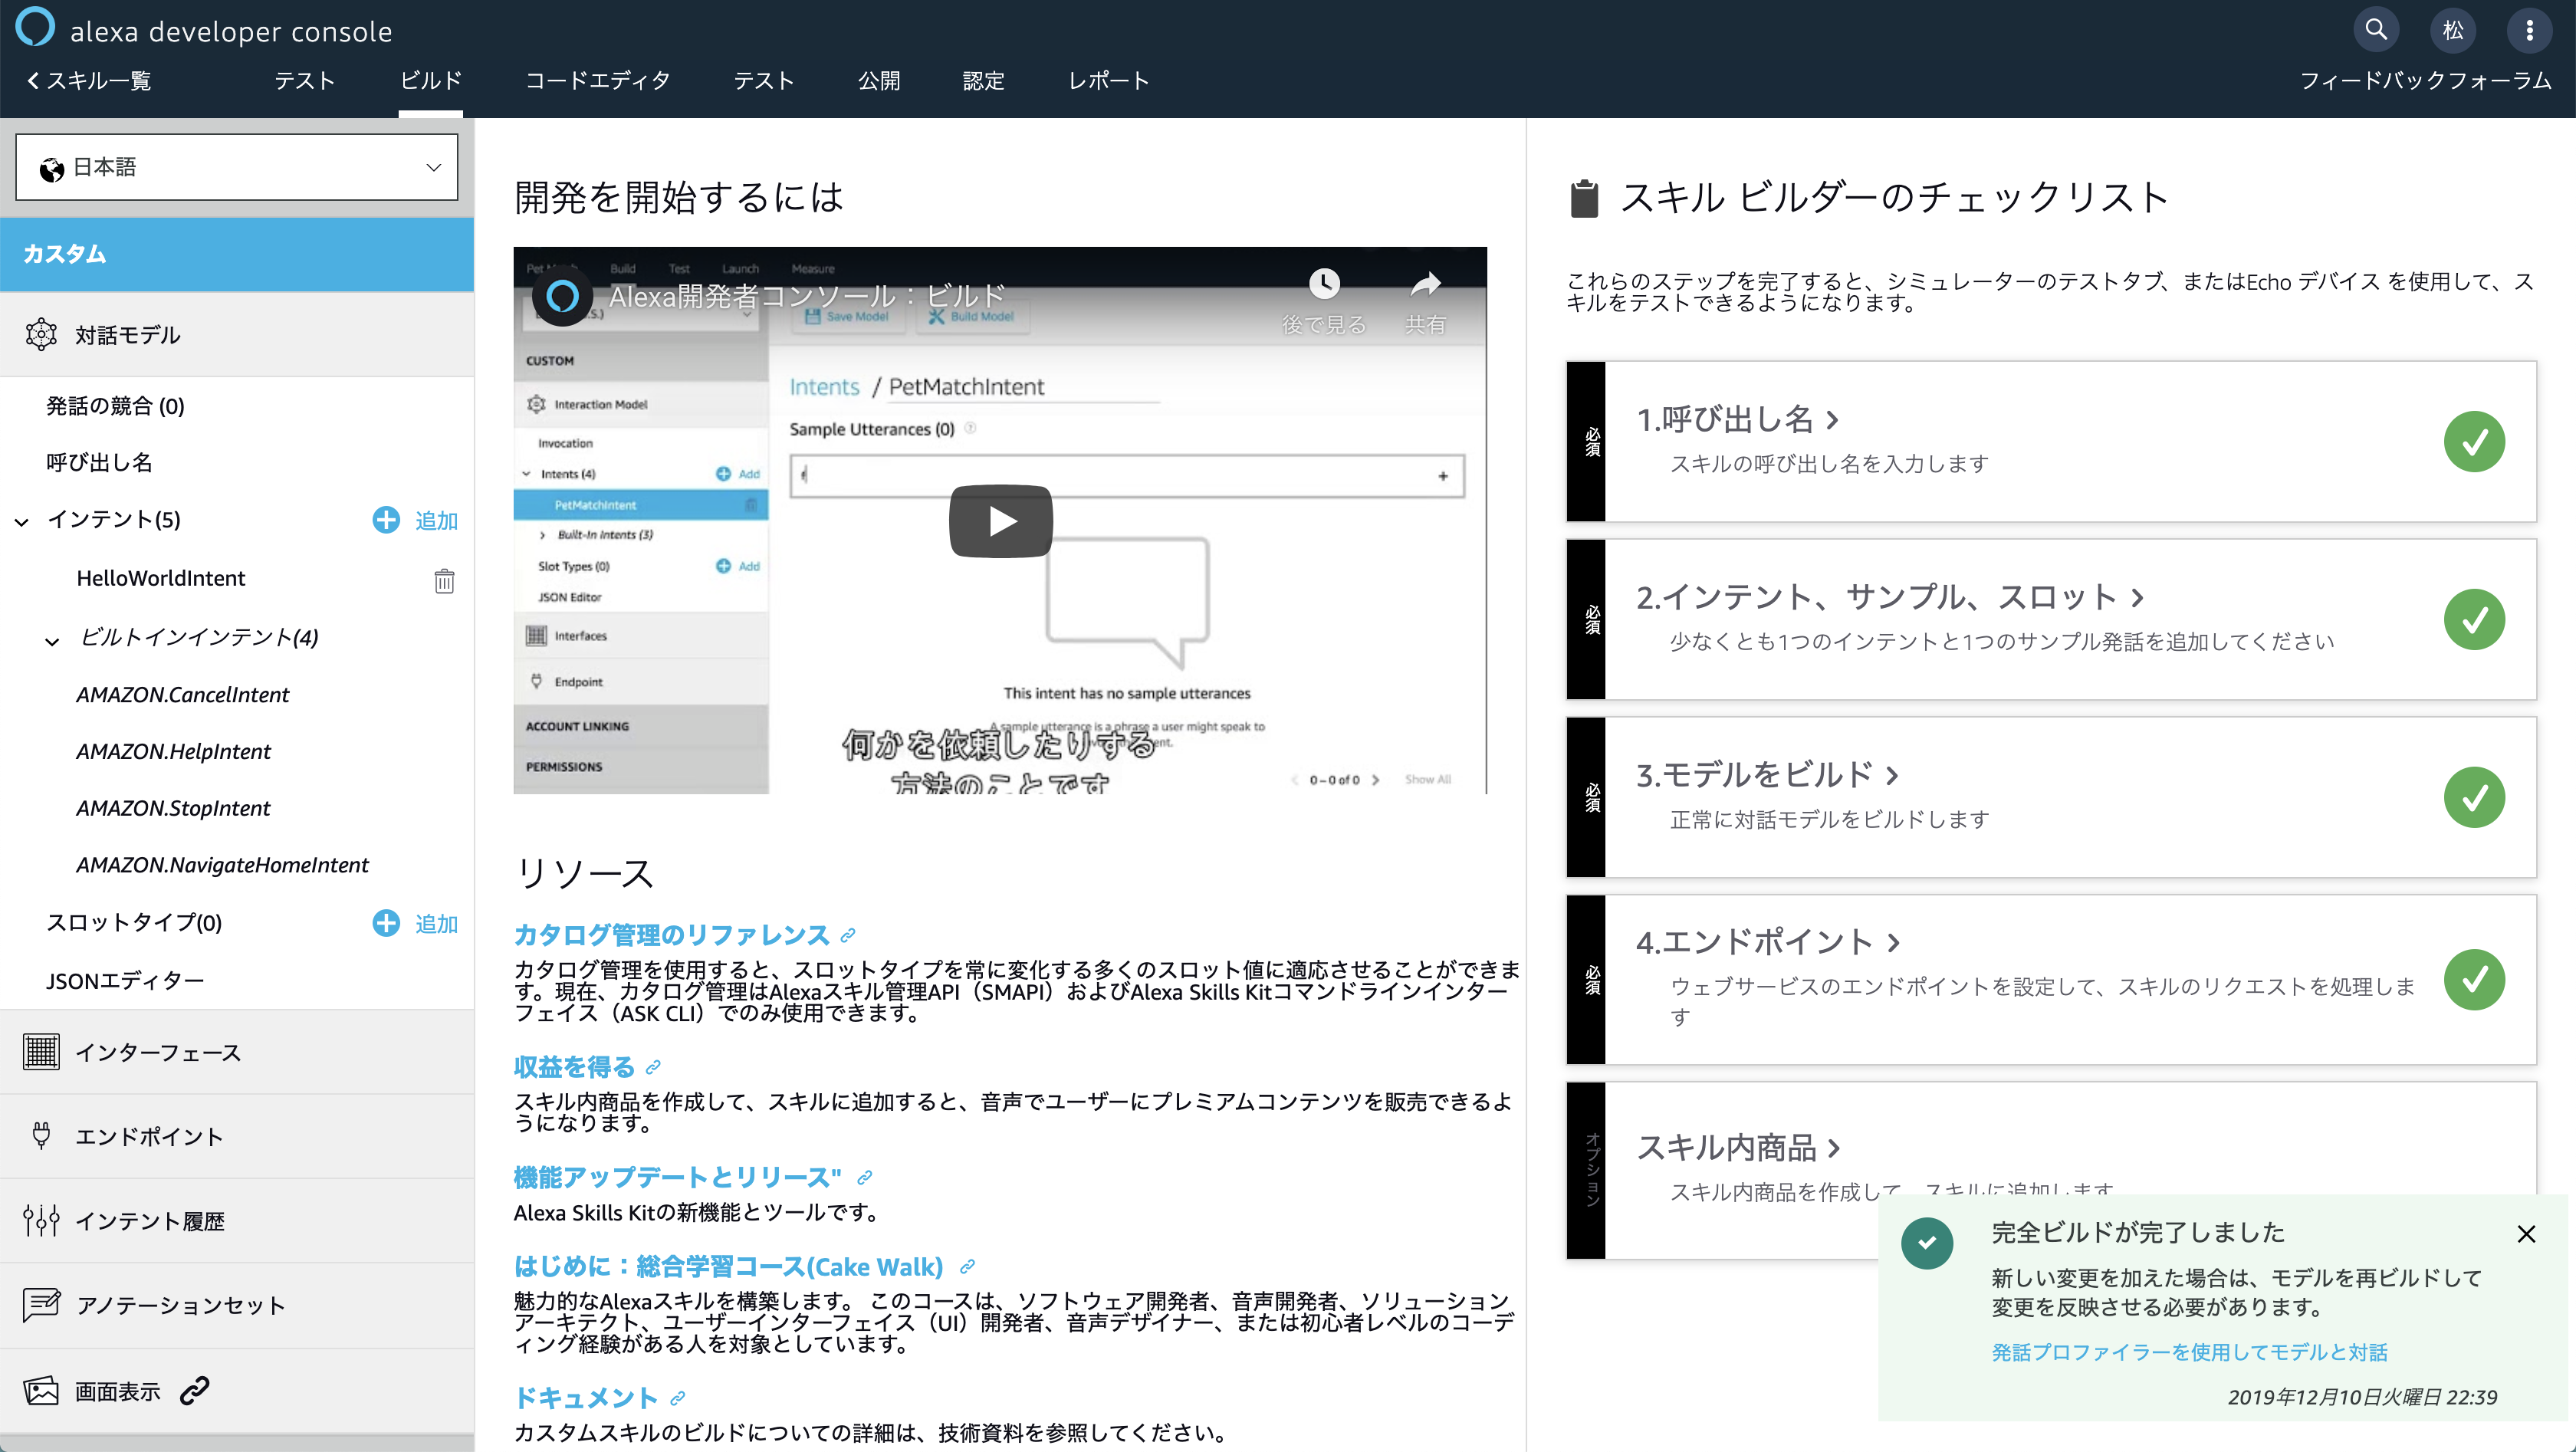Open 発話の競合 (0)
Viewport: 2576px width, 1452px height.
[x=115, y=405]
